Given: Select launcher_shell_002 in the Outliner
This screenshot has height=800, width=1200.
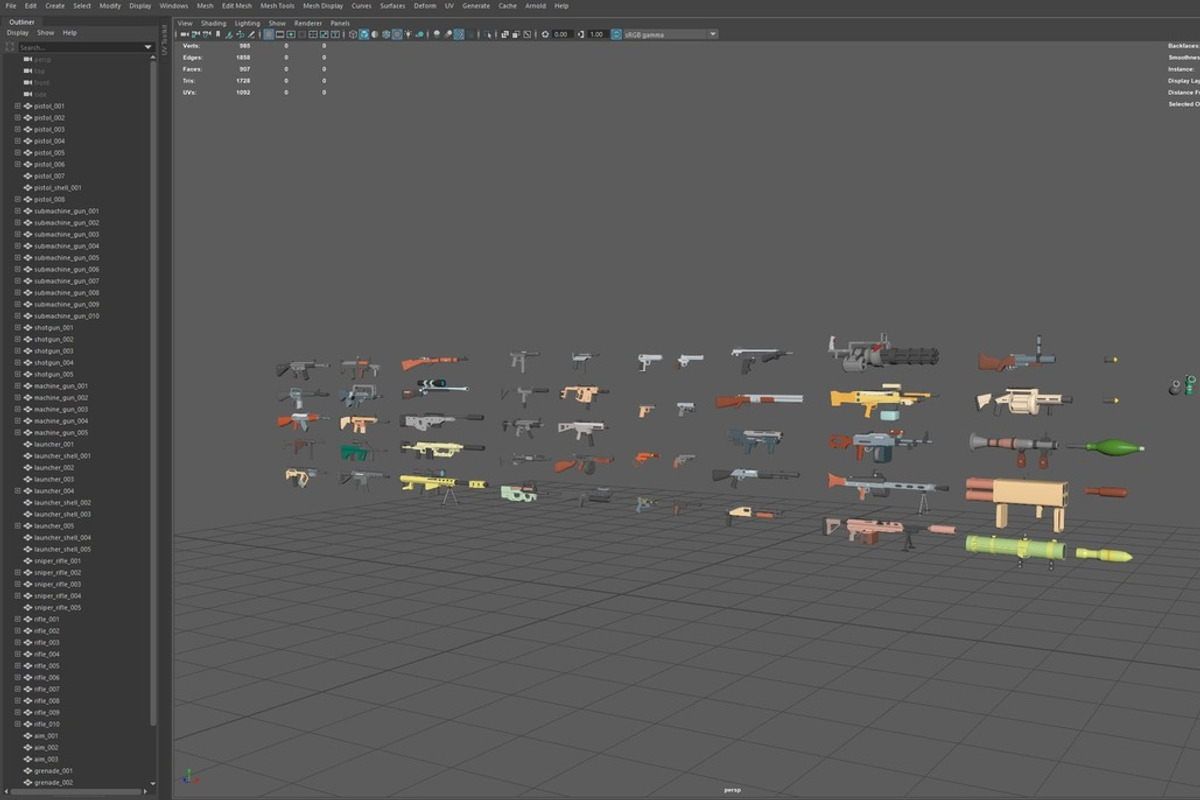Looking at the screenshot, I should click(x=62, y=503).
